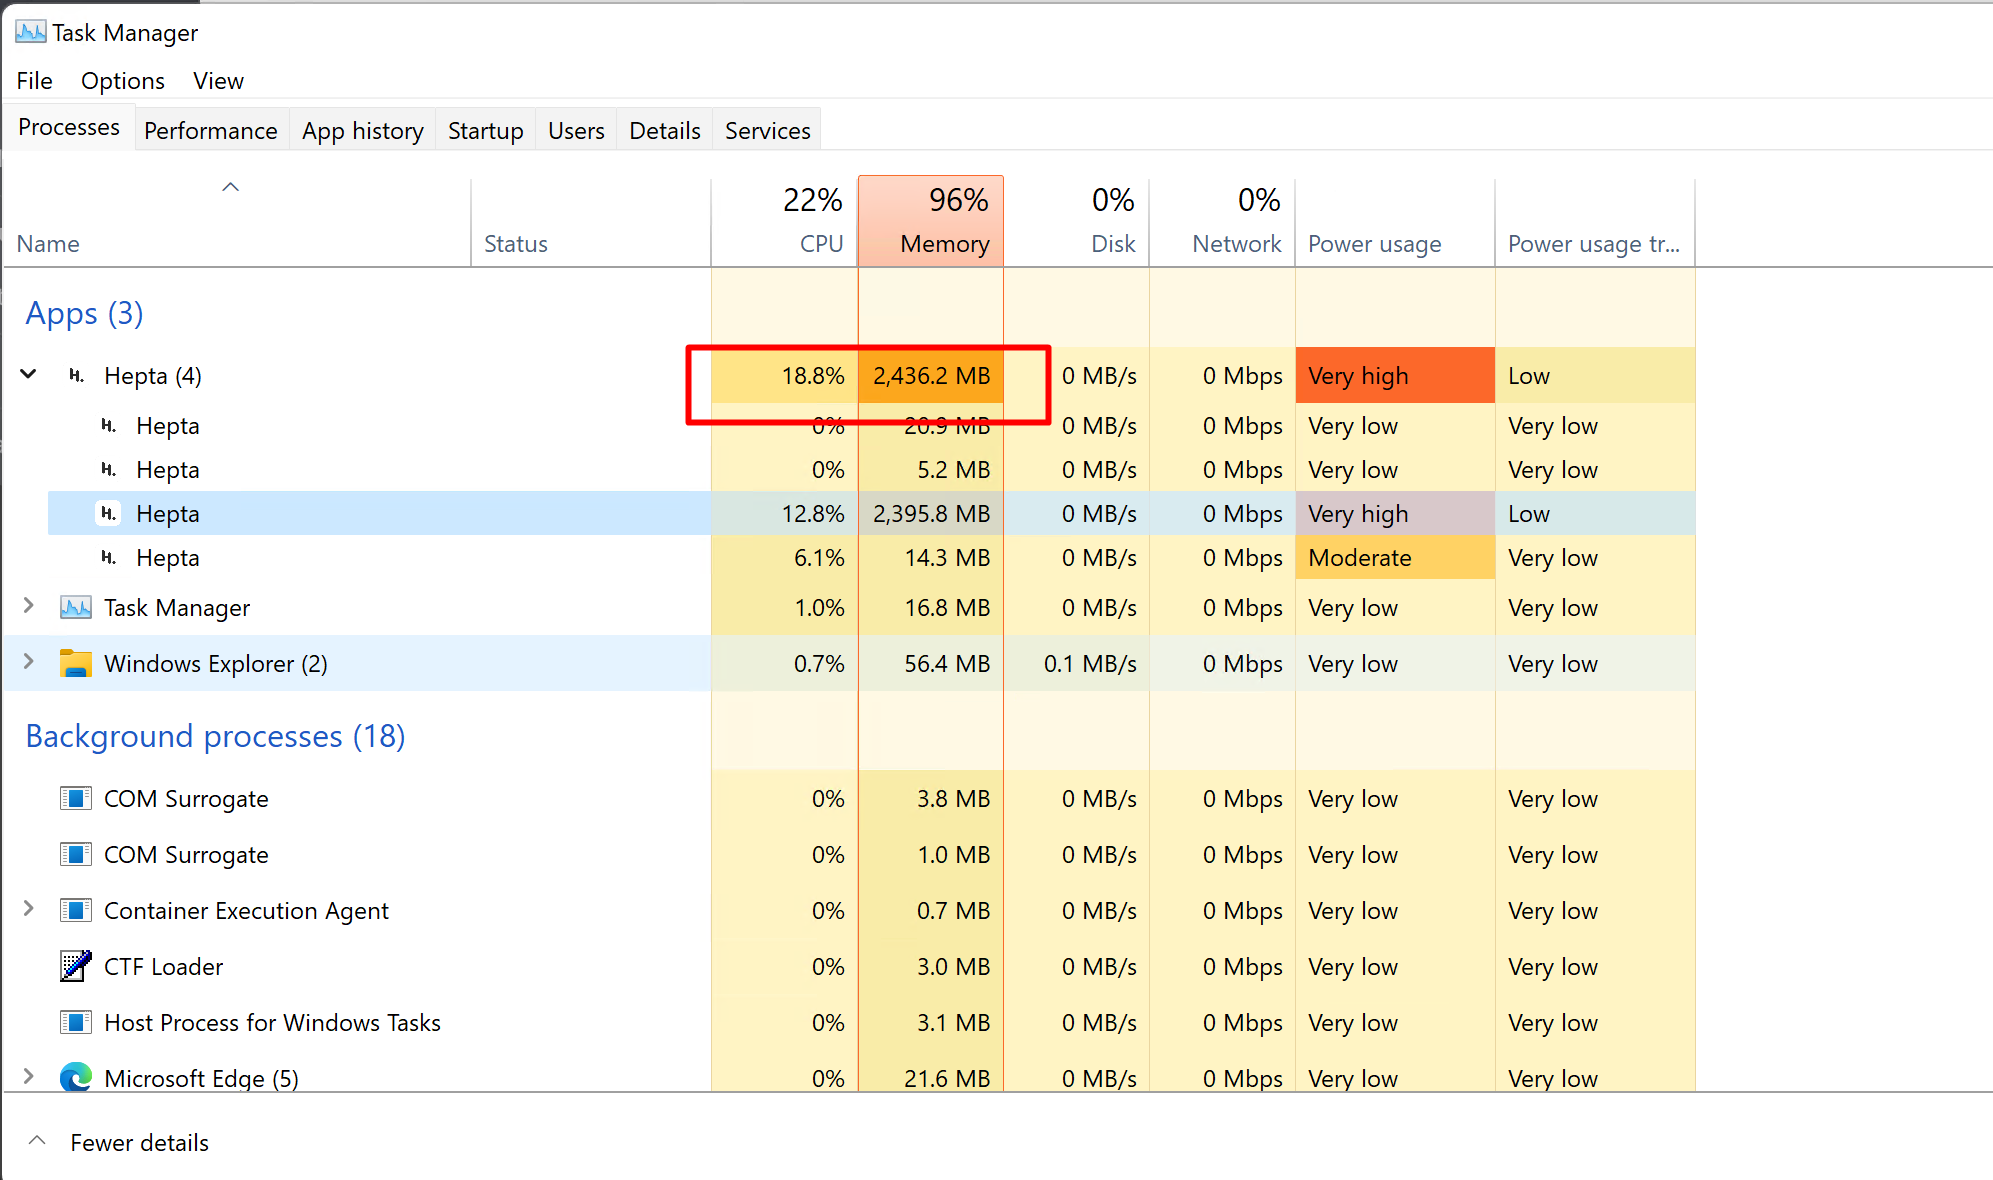
Task: Select the Hepta (4) row name
Action: (153, 376)
